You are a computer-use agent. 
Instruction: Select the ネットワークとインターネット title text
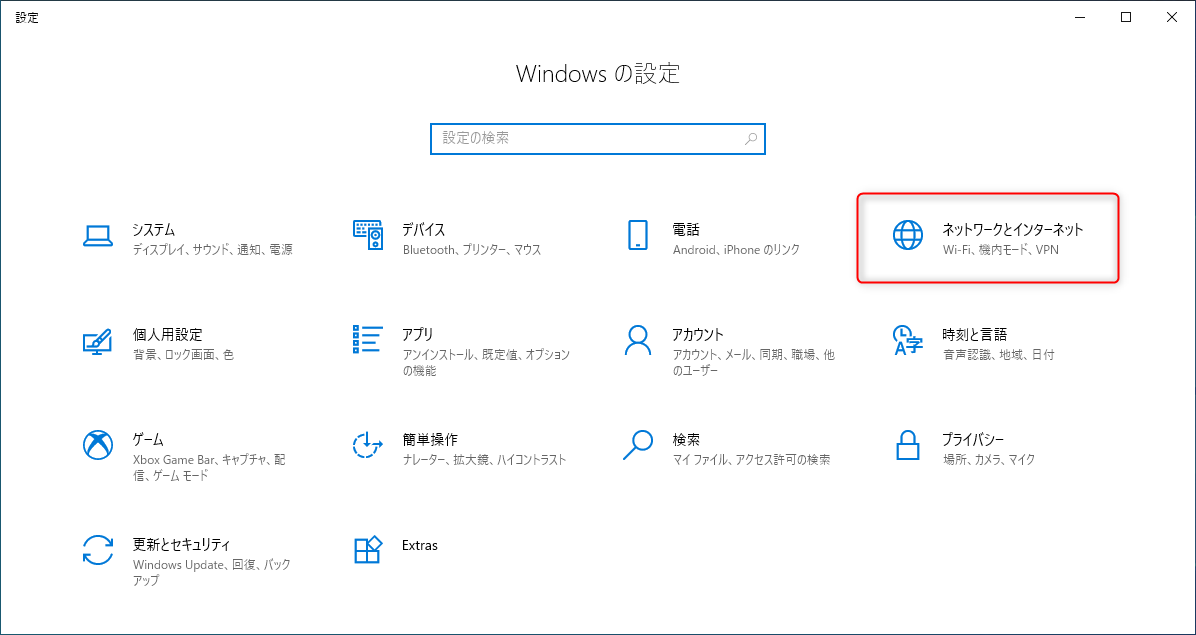pos(1012,229)
